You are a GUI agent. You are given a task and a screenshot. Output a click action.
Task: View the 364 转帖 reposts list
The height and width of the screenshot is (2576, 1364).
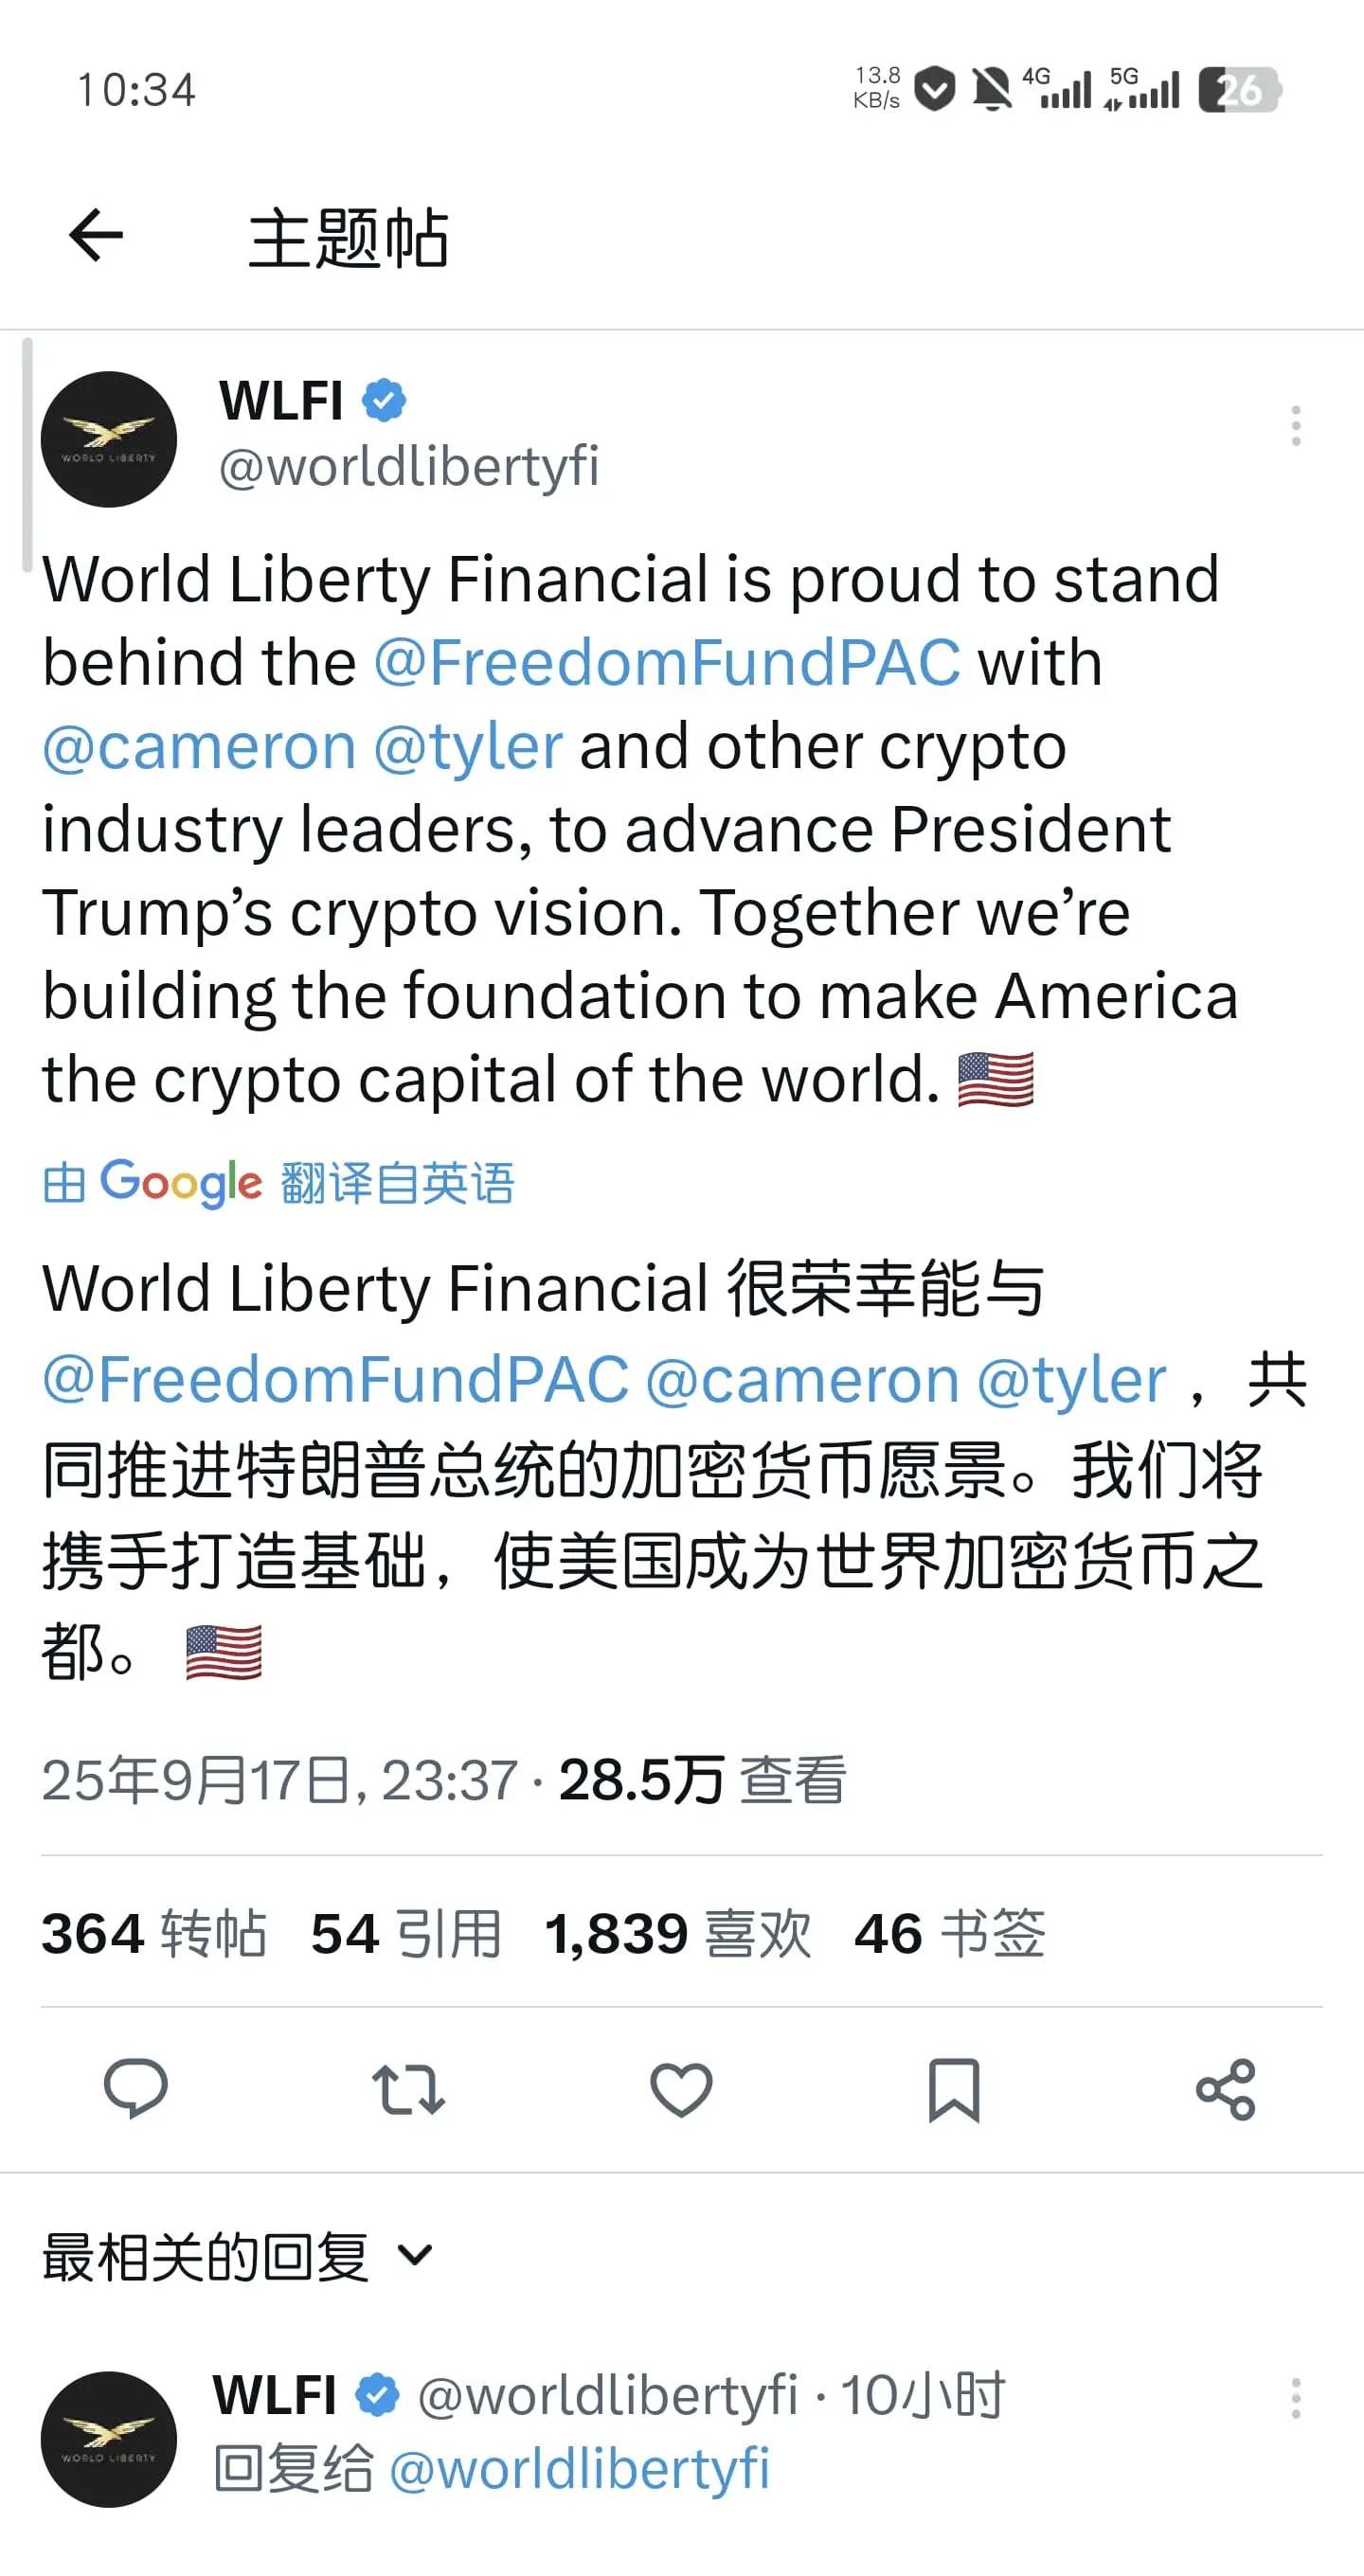click(154, 1933)
